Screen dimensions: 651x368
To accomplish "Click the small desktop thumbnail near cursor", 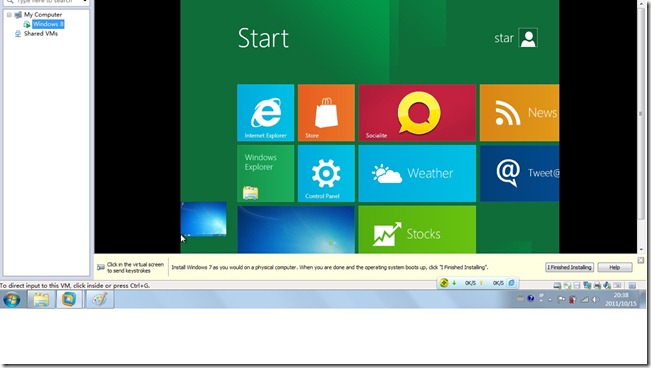I will 203,219.
